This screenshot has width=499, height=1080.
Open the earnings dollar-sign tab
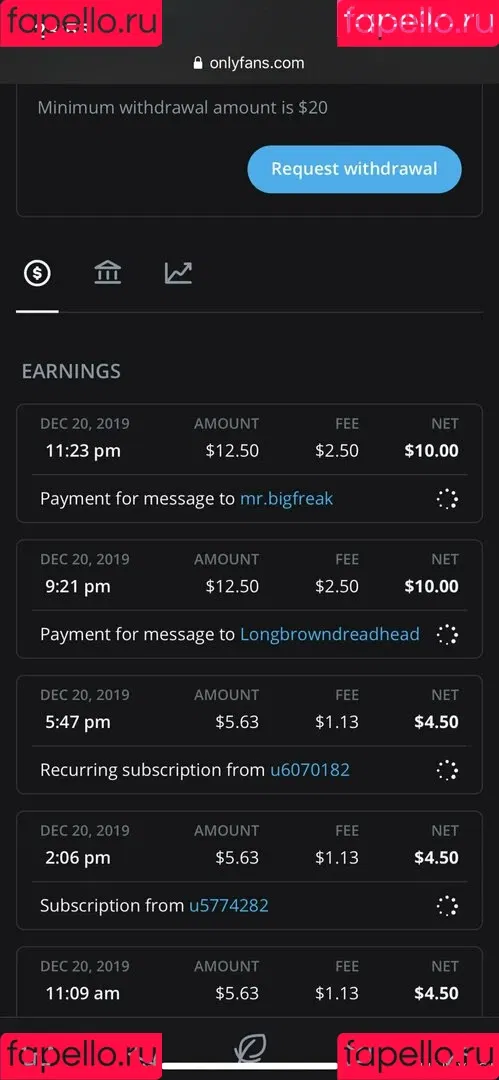37,273
